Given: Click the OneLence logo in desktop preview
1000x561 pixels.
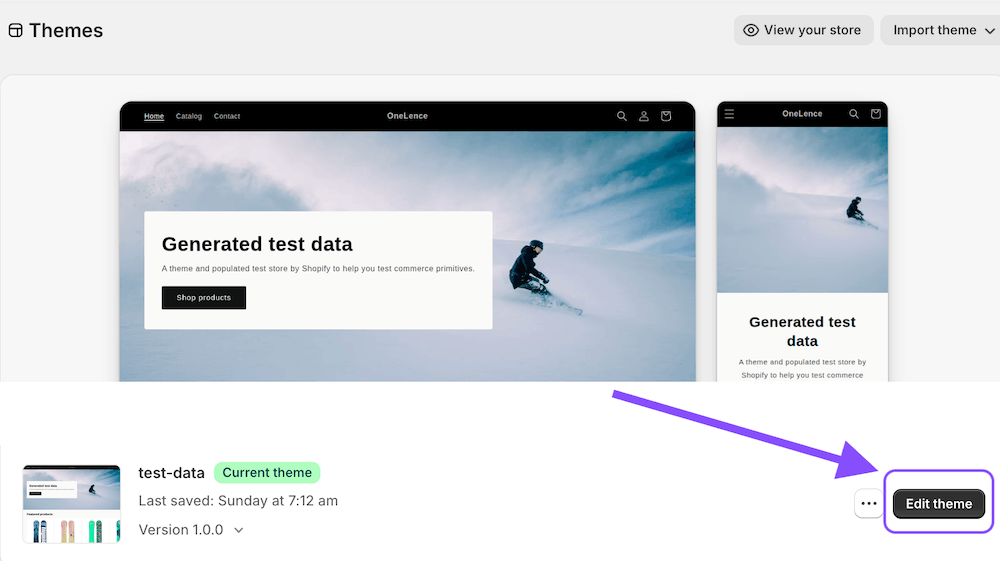Looking at the screenshot, I should tap(407, 116).
